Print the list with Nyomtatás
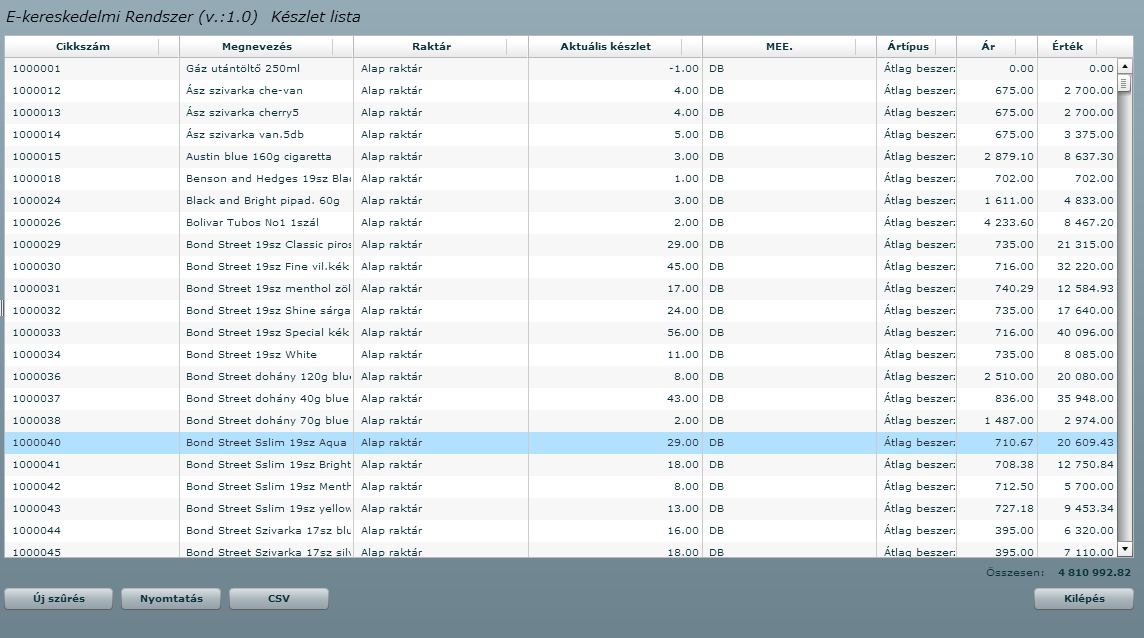This screenshot has width=1144, height=638. [171, 599]
